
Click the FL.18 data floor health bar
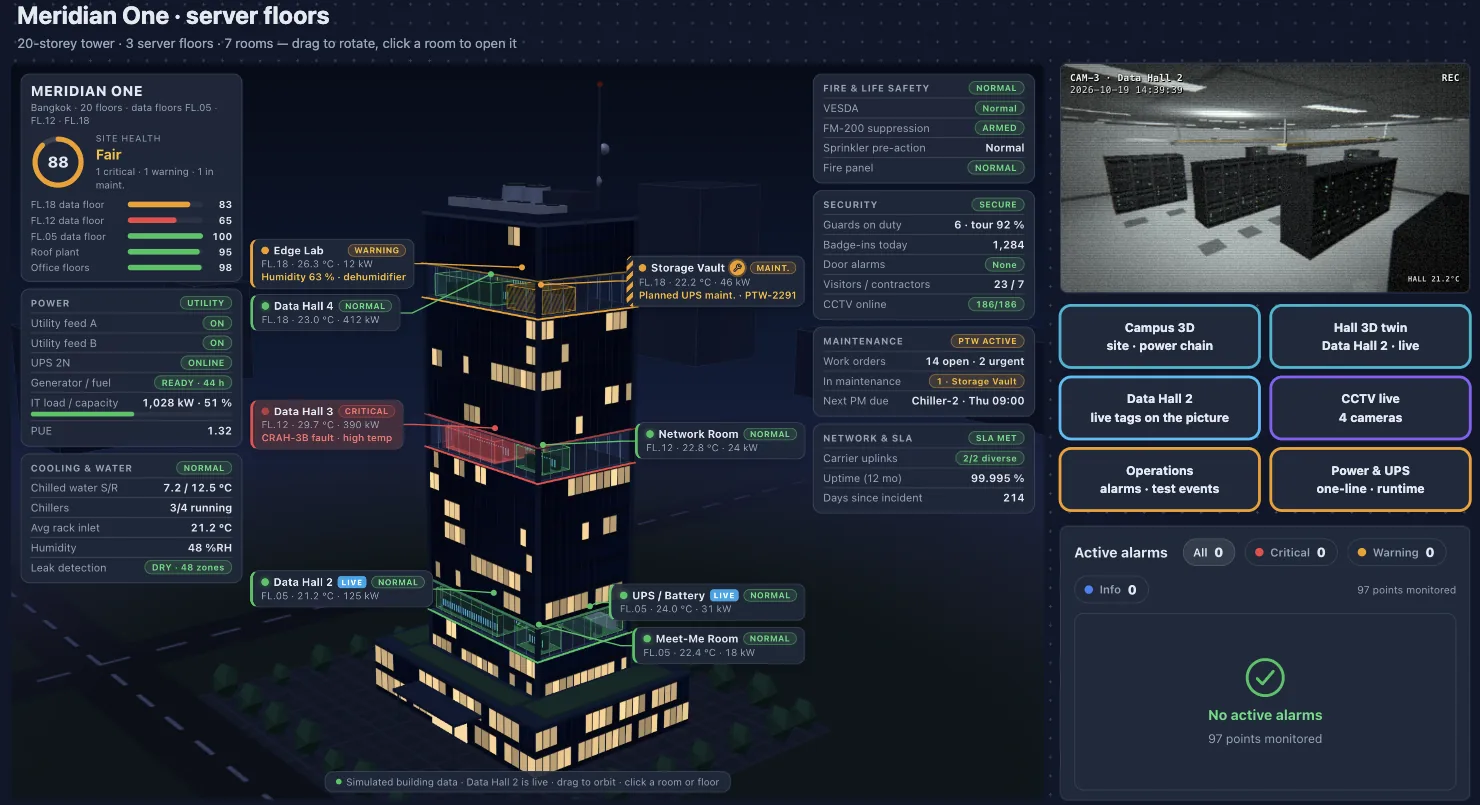[163, 205]
